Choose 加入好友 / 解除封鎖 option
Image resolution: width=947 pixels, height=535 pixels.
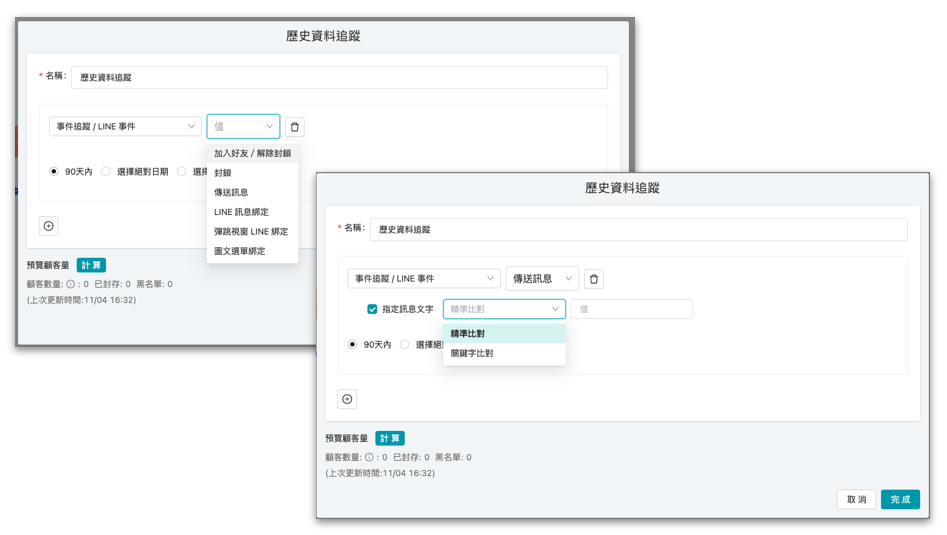[252, 153]
